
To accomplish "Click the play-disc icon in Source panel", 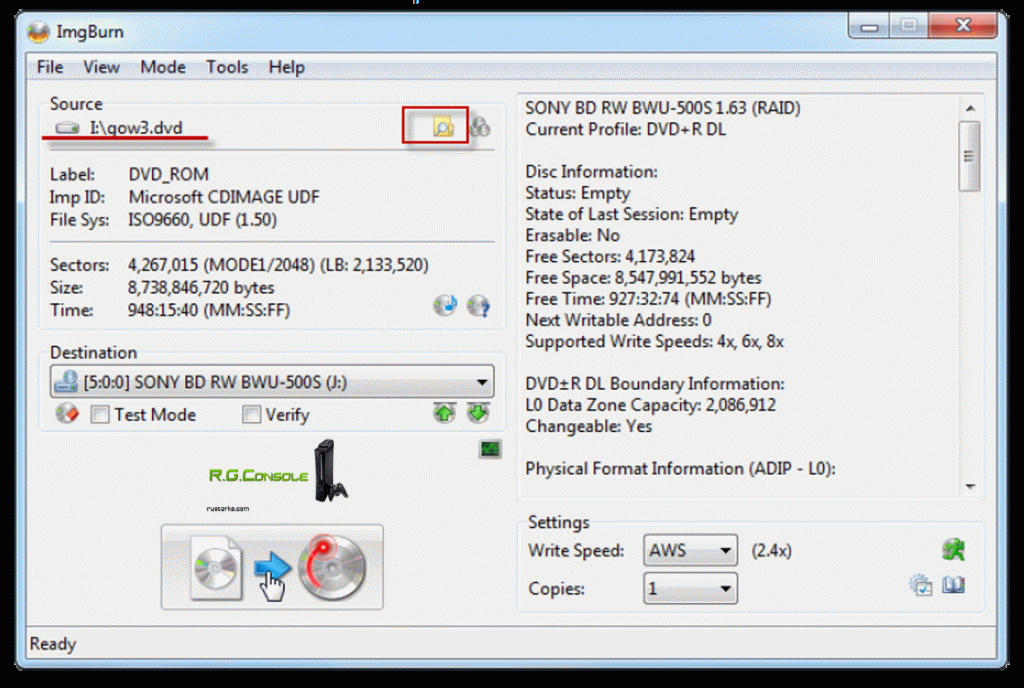I will pyautogui.click(x=445, y=305).
